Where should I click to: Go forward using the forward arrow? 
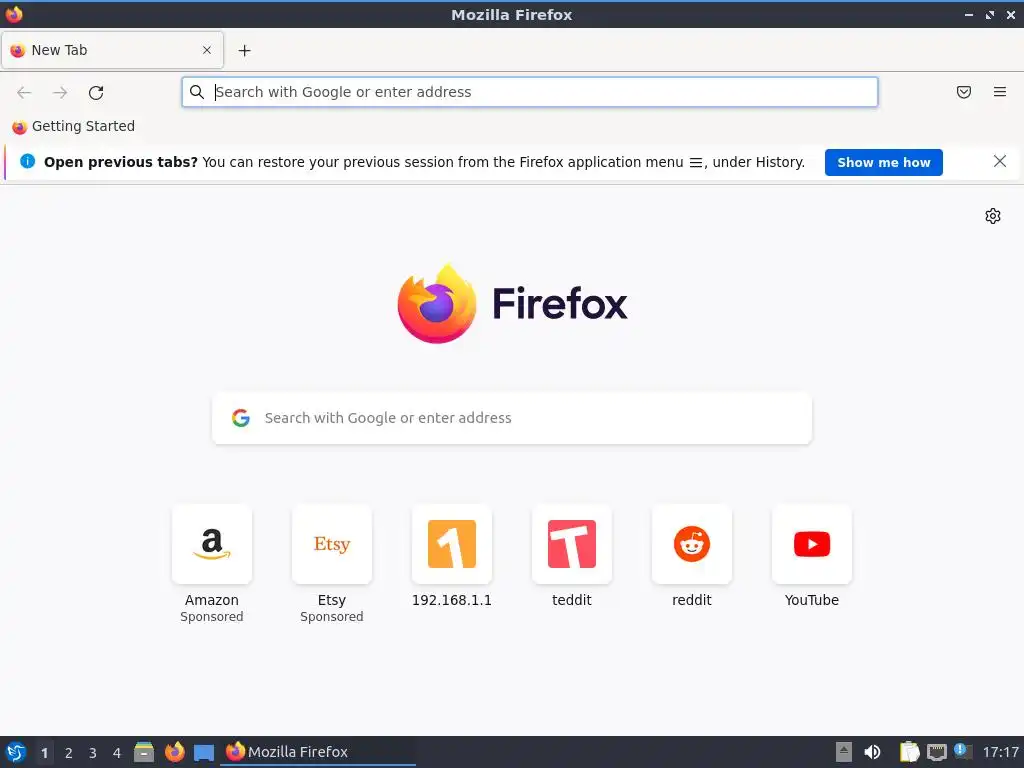tap(60, 93)
